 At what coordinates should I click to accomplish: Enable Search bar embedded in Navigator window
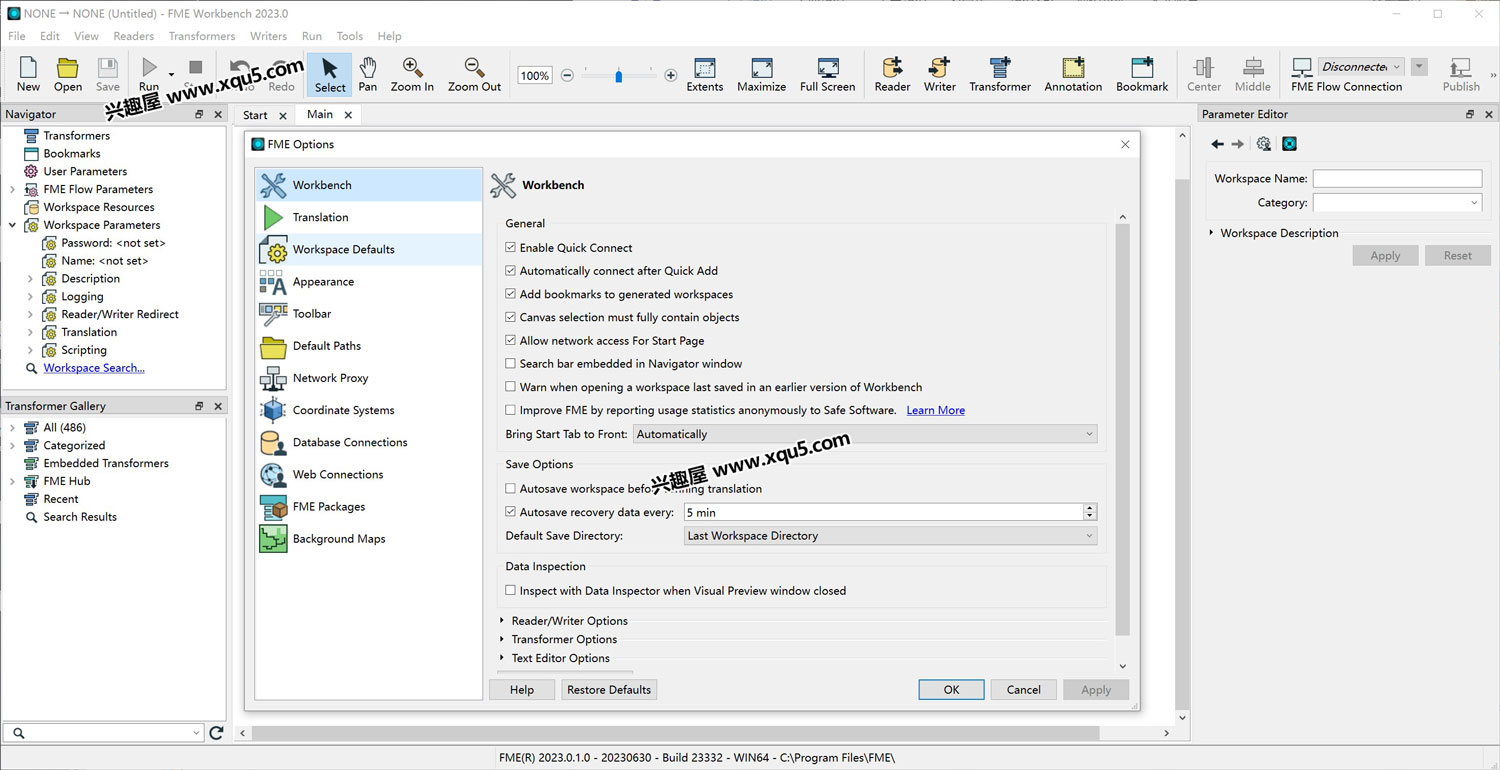tap(511, 364)
